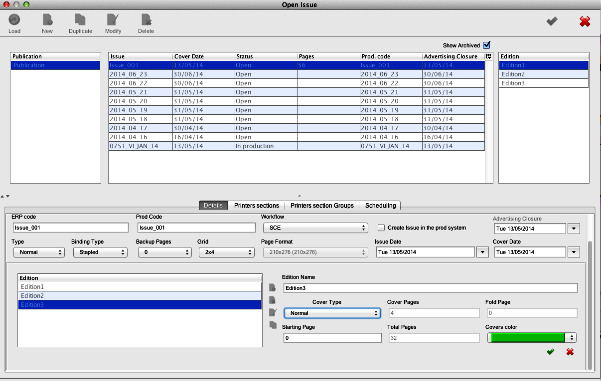601x381 pixels.
Task: Confirm with the large grey checkmark
Action: 552,21
